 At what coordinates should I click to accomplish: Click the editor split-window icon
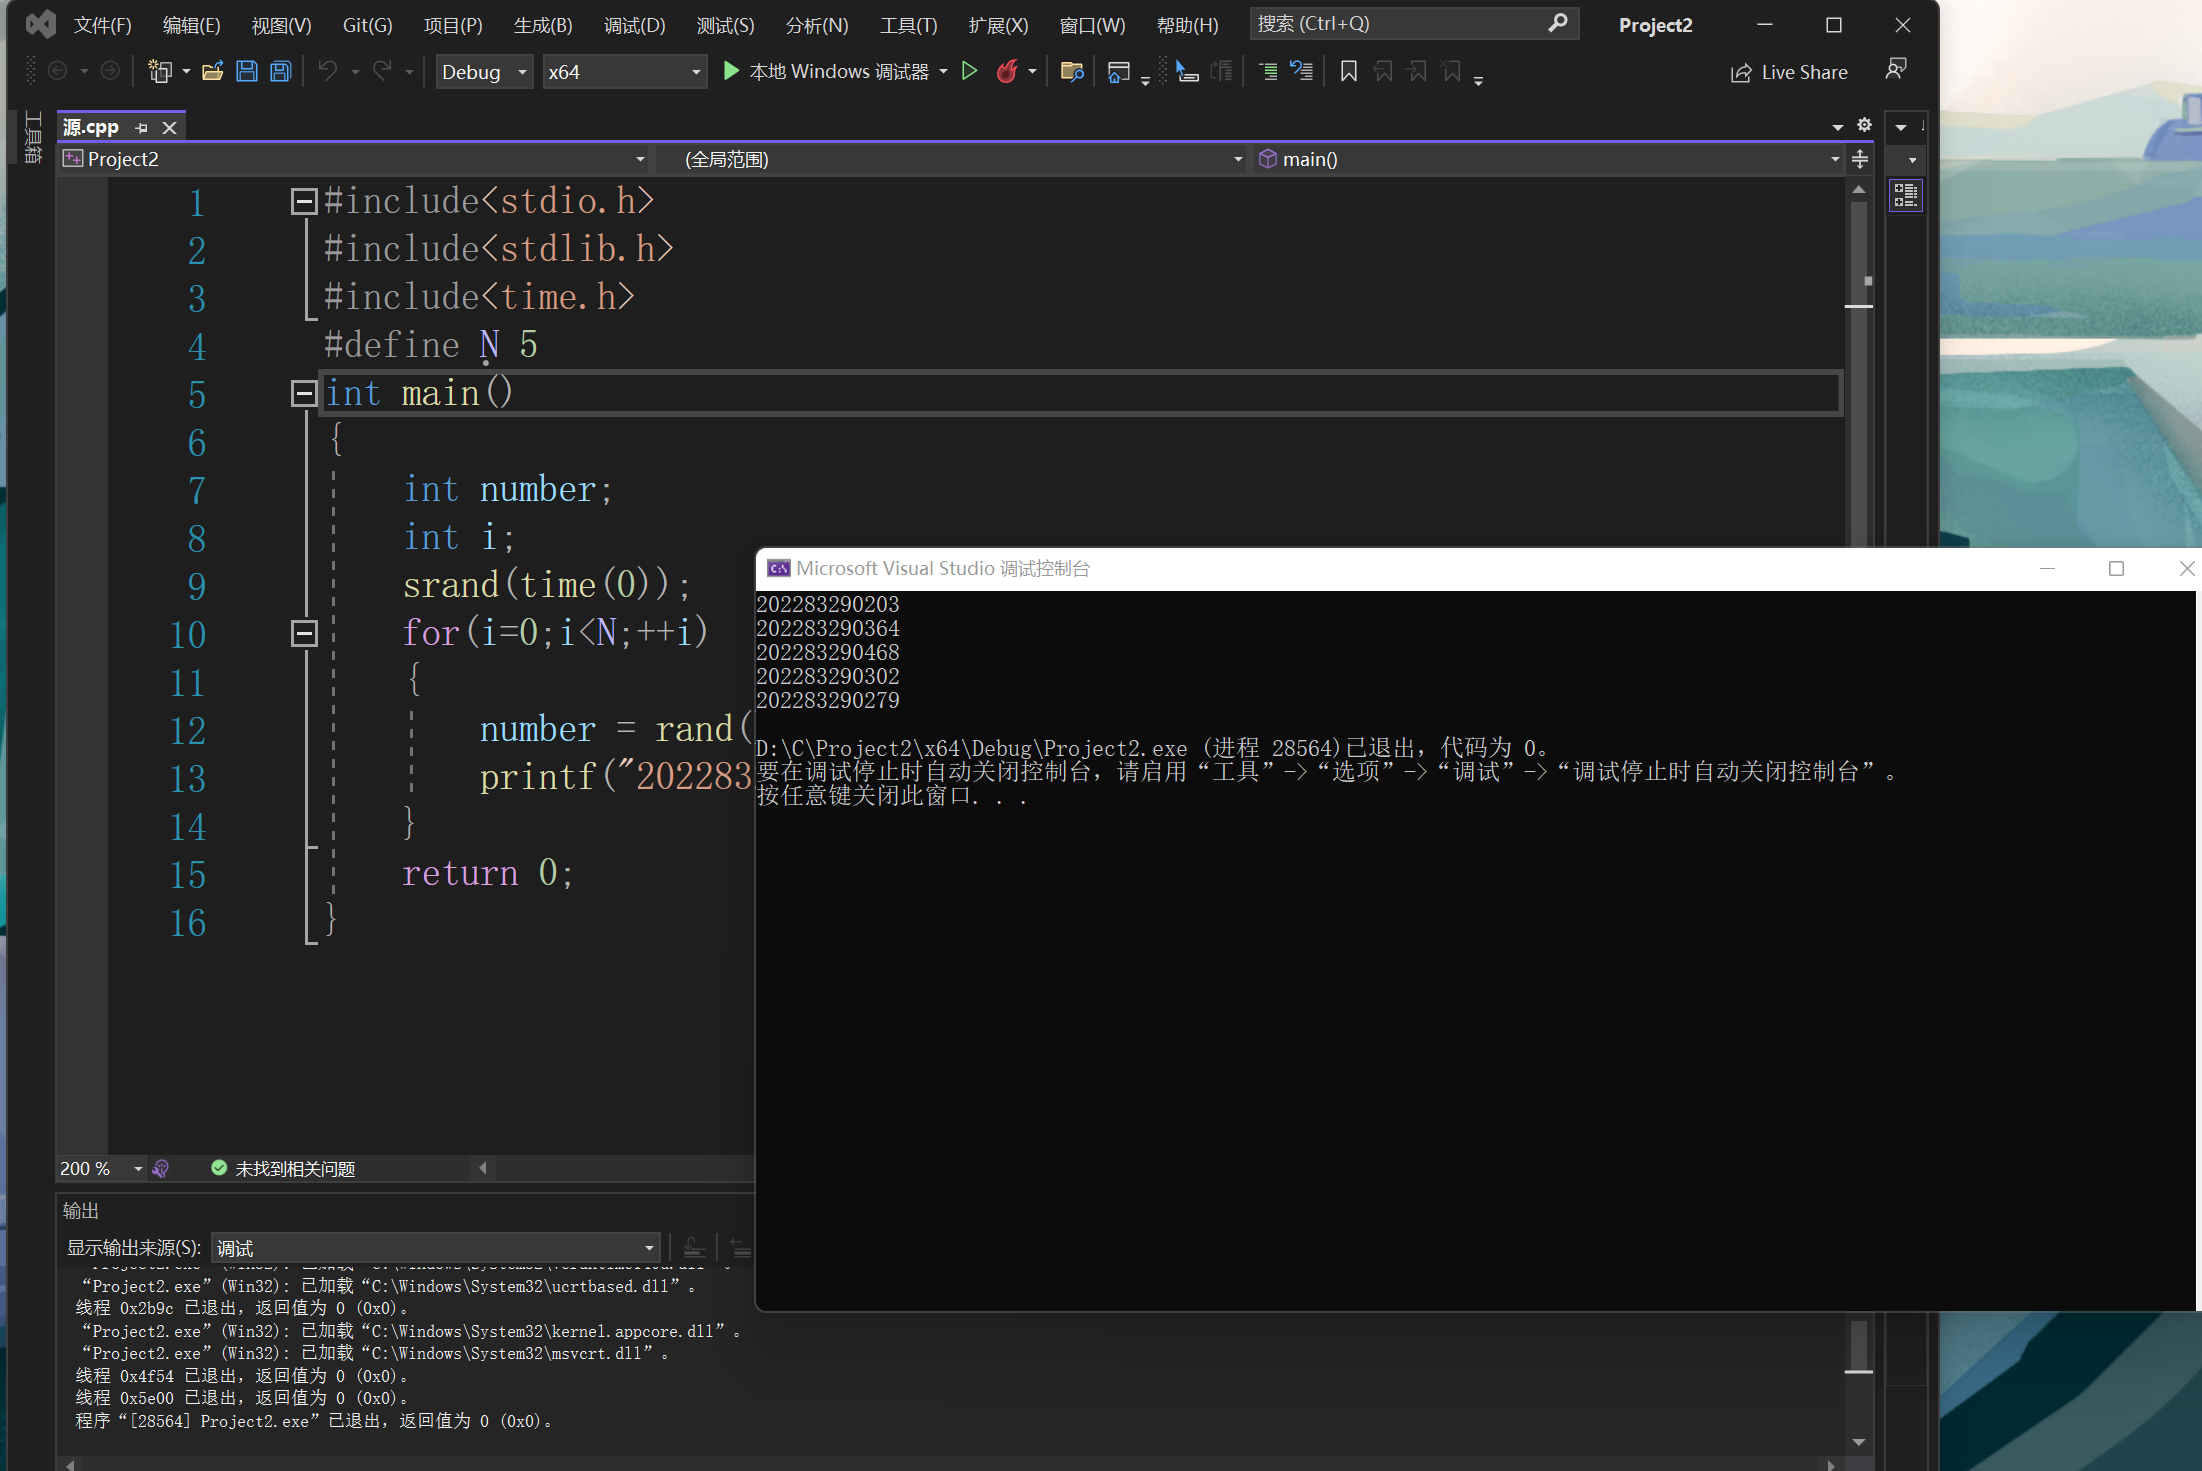point(1860,159)
